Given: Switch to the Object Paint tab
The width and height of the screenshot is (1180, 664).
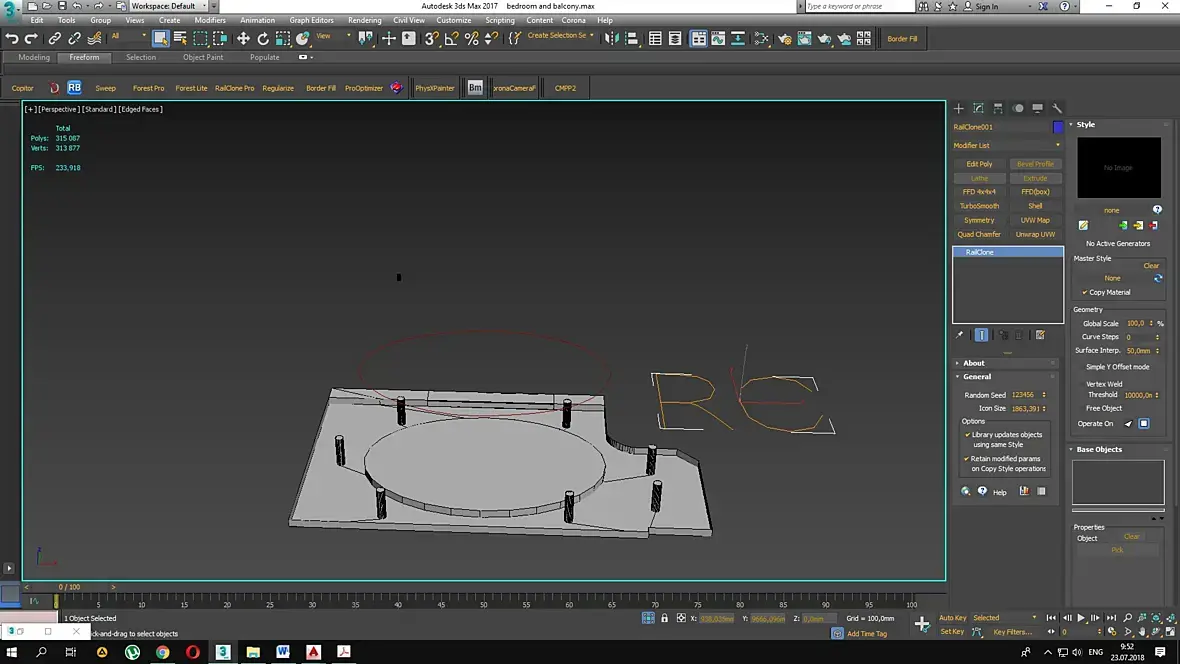Looking at the screenshot, I should pyautogui.click(x=203, y=57).
